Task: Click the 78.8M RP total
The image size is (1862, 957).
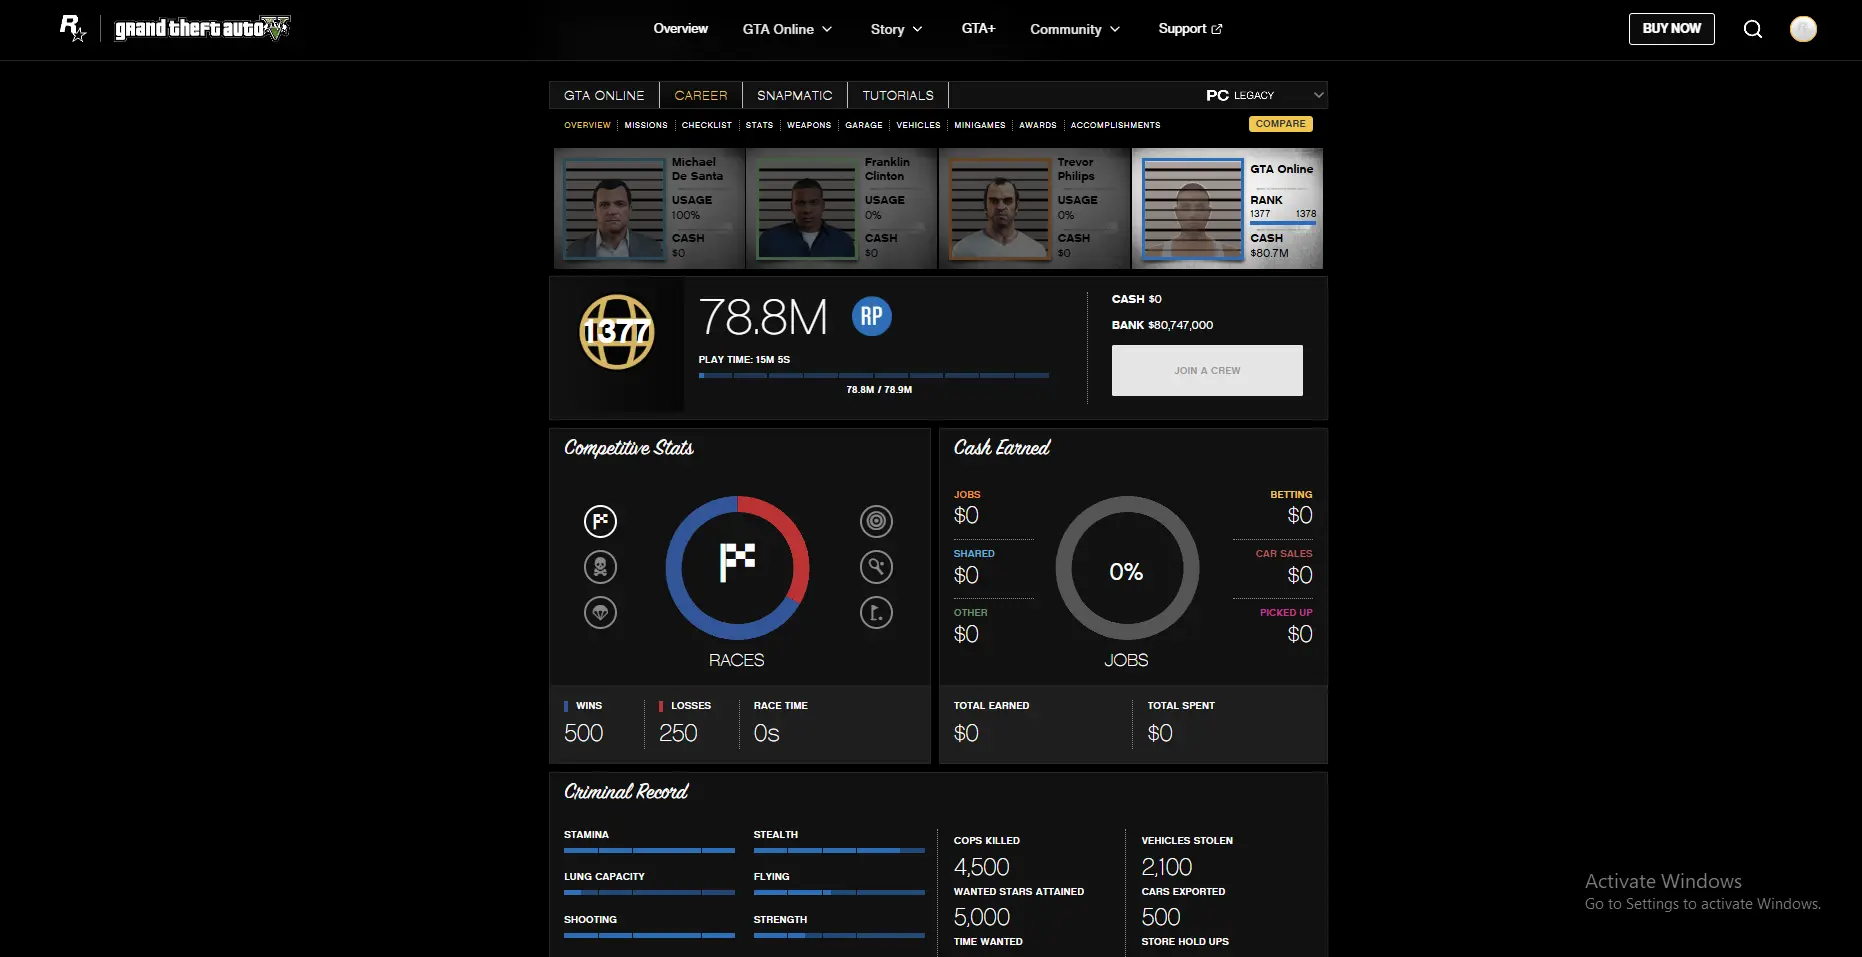Action: (x=763, y=317)
